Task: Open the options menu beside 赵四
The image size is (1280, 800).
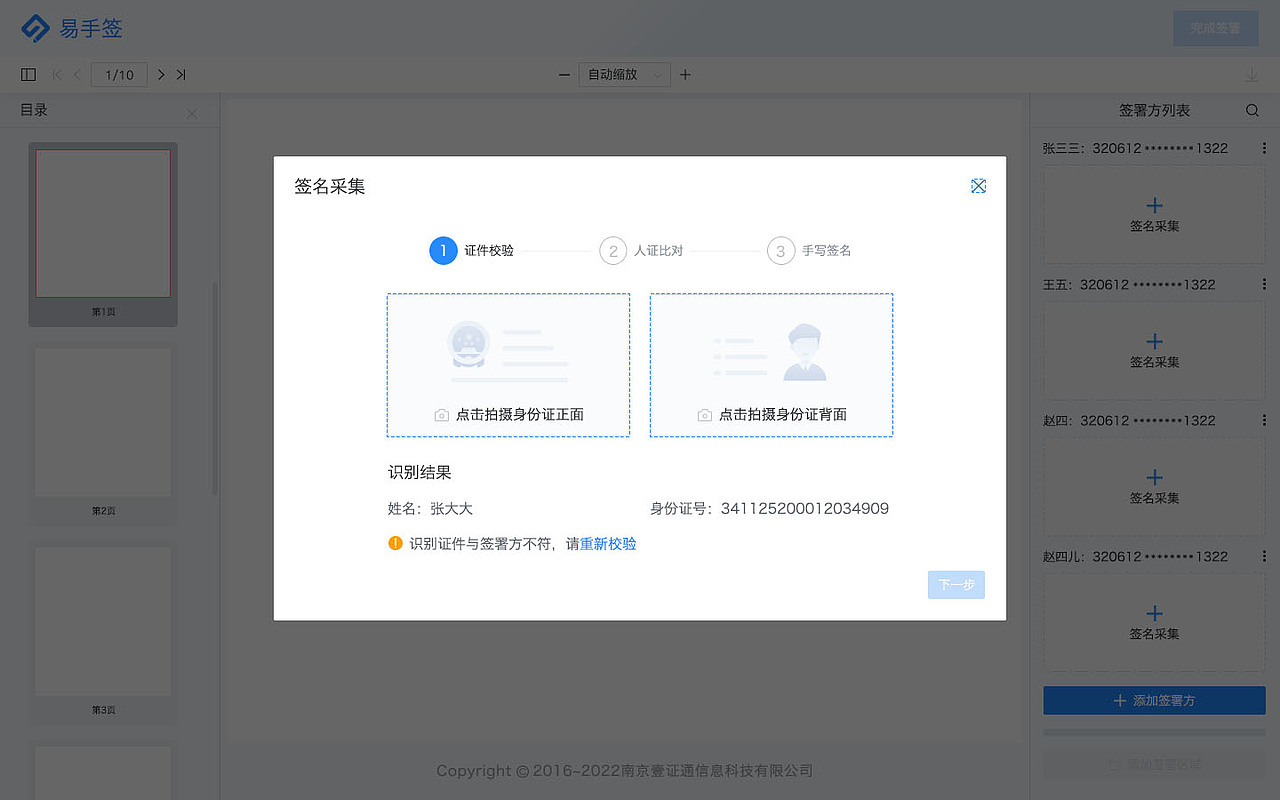Action: coord(1265,420)
